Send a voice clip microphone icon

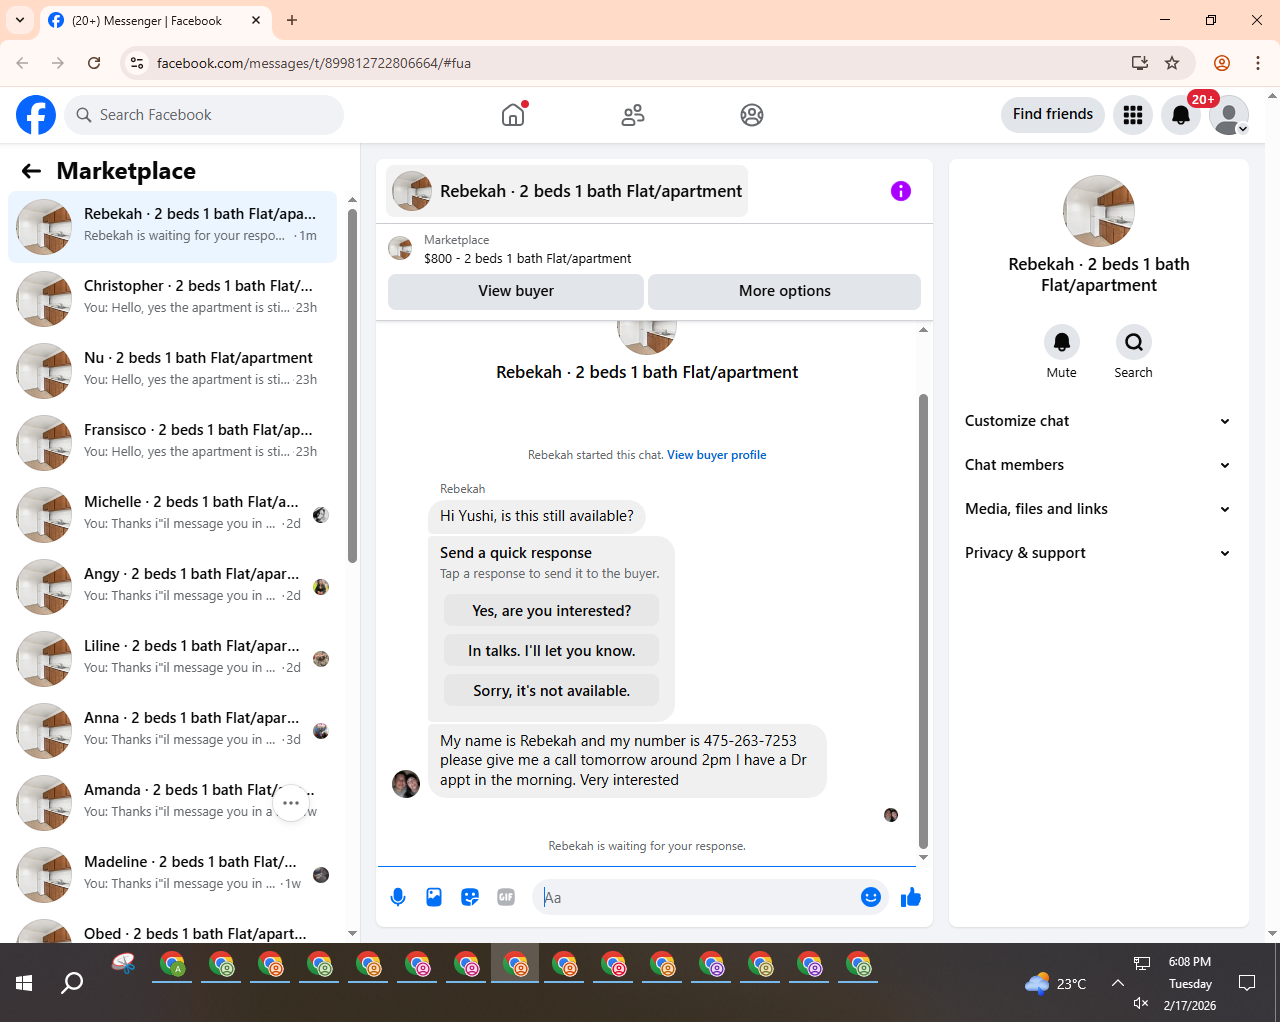(x=398, y=897)
